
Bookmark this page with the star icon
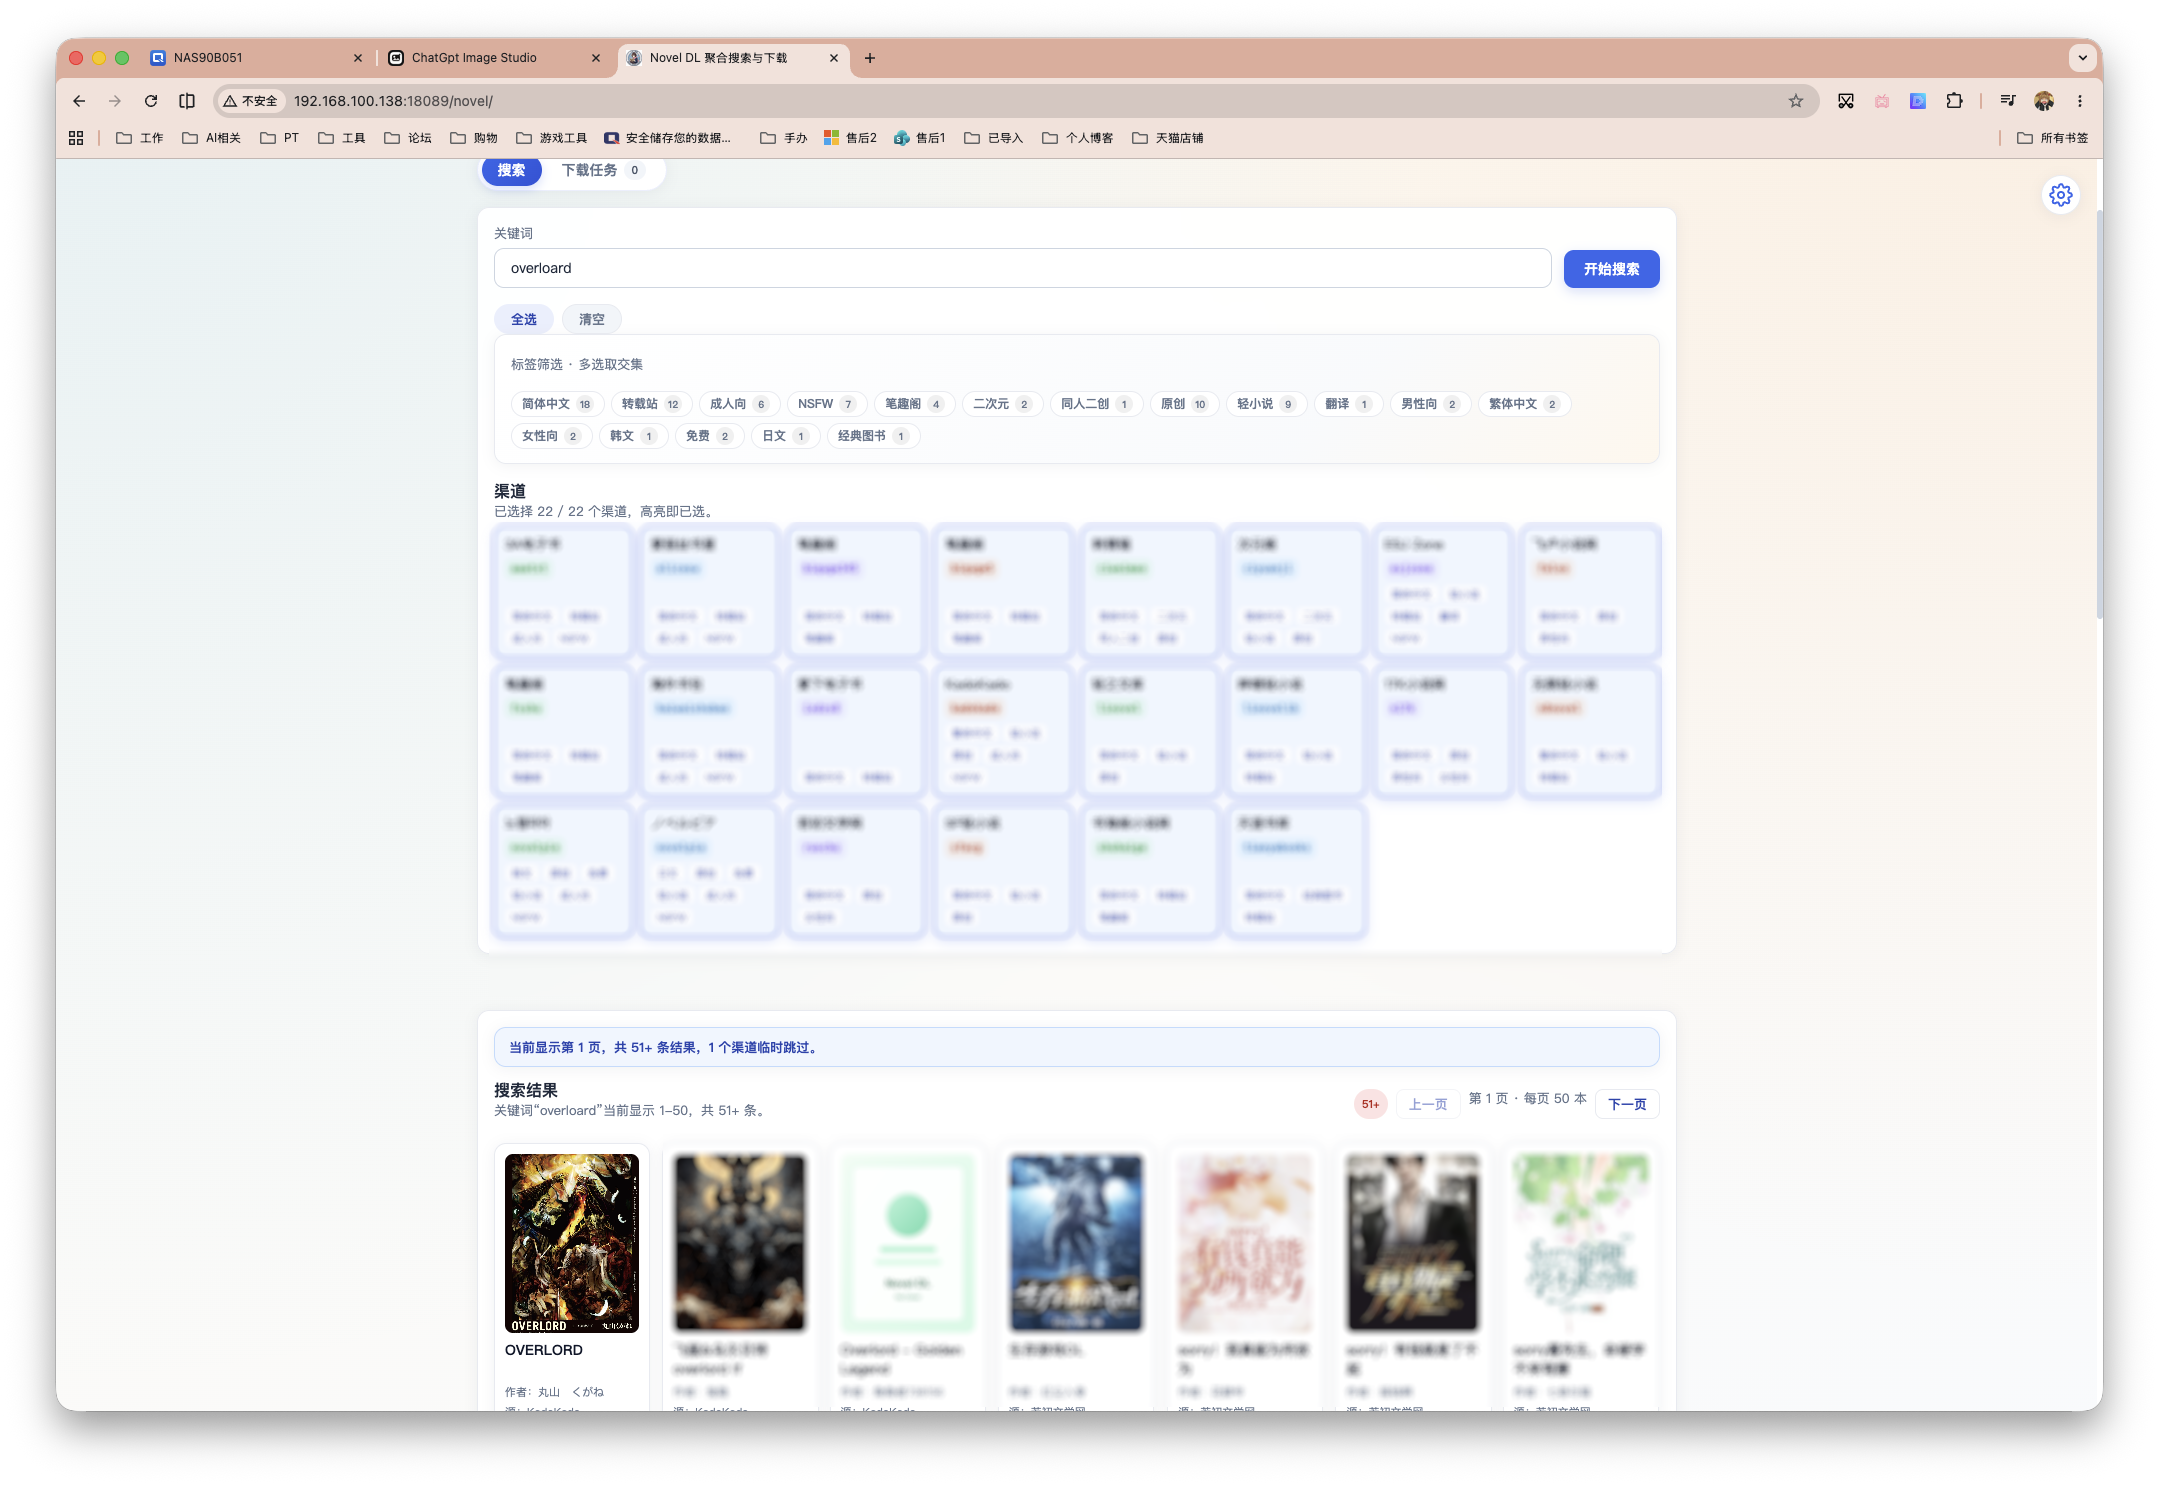pos(1796,101)
